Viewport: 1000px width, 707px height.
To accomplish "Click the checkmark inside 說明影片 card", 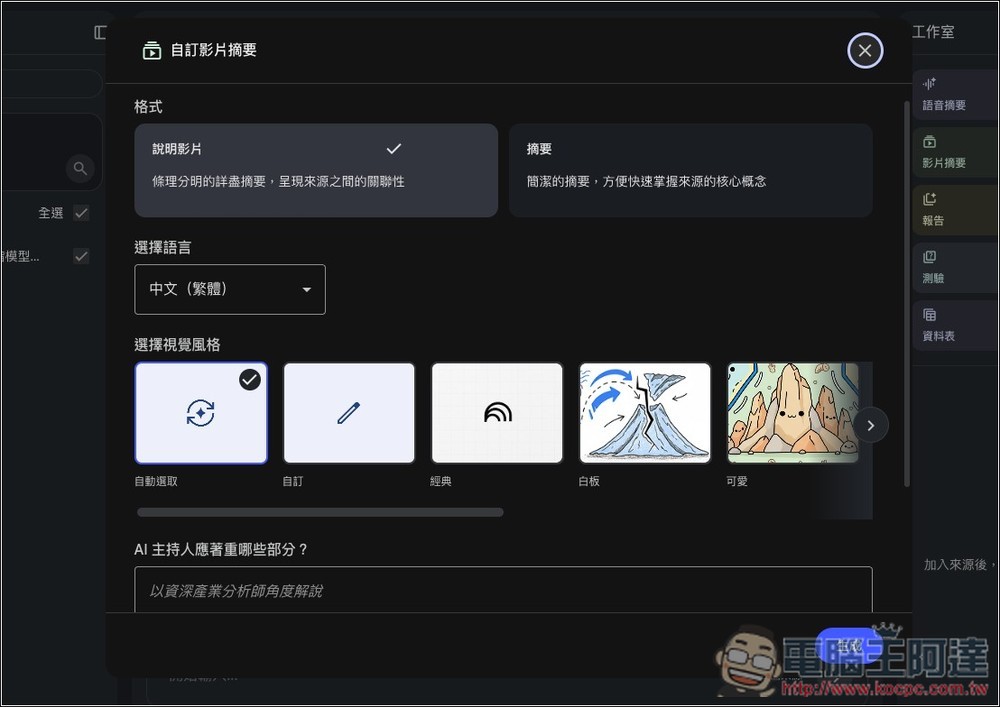I will [x=394, y=149].
